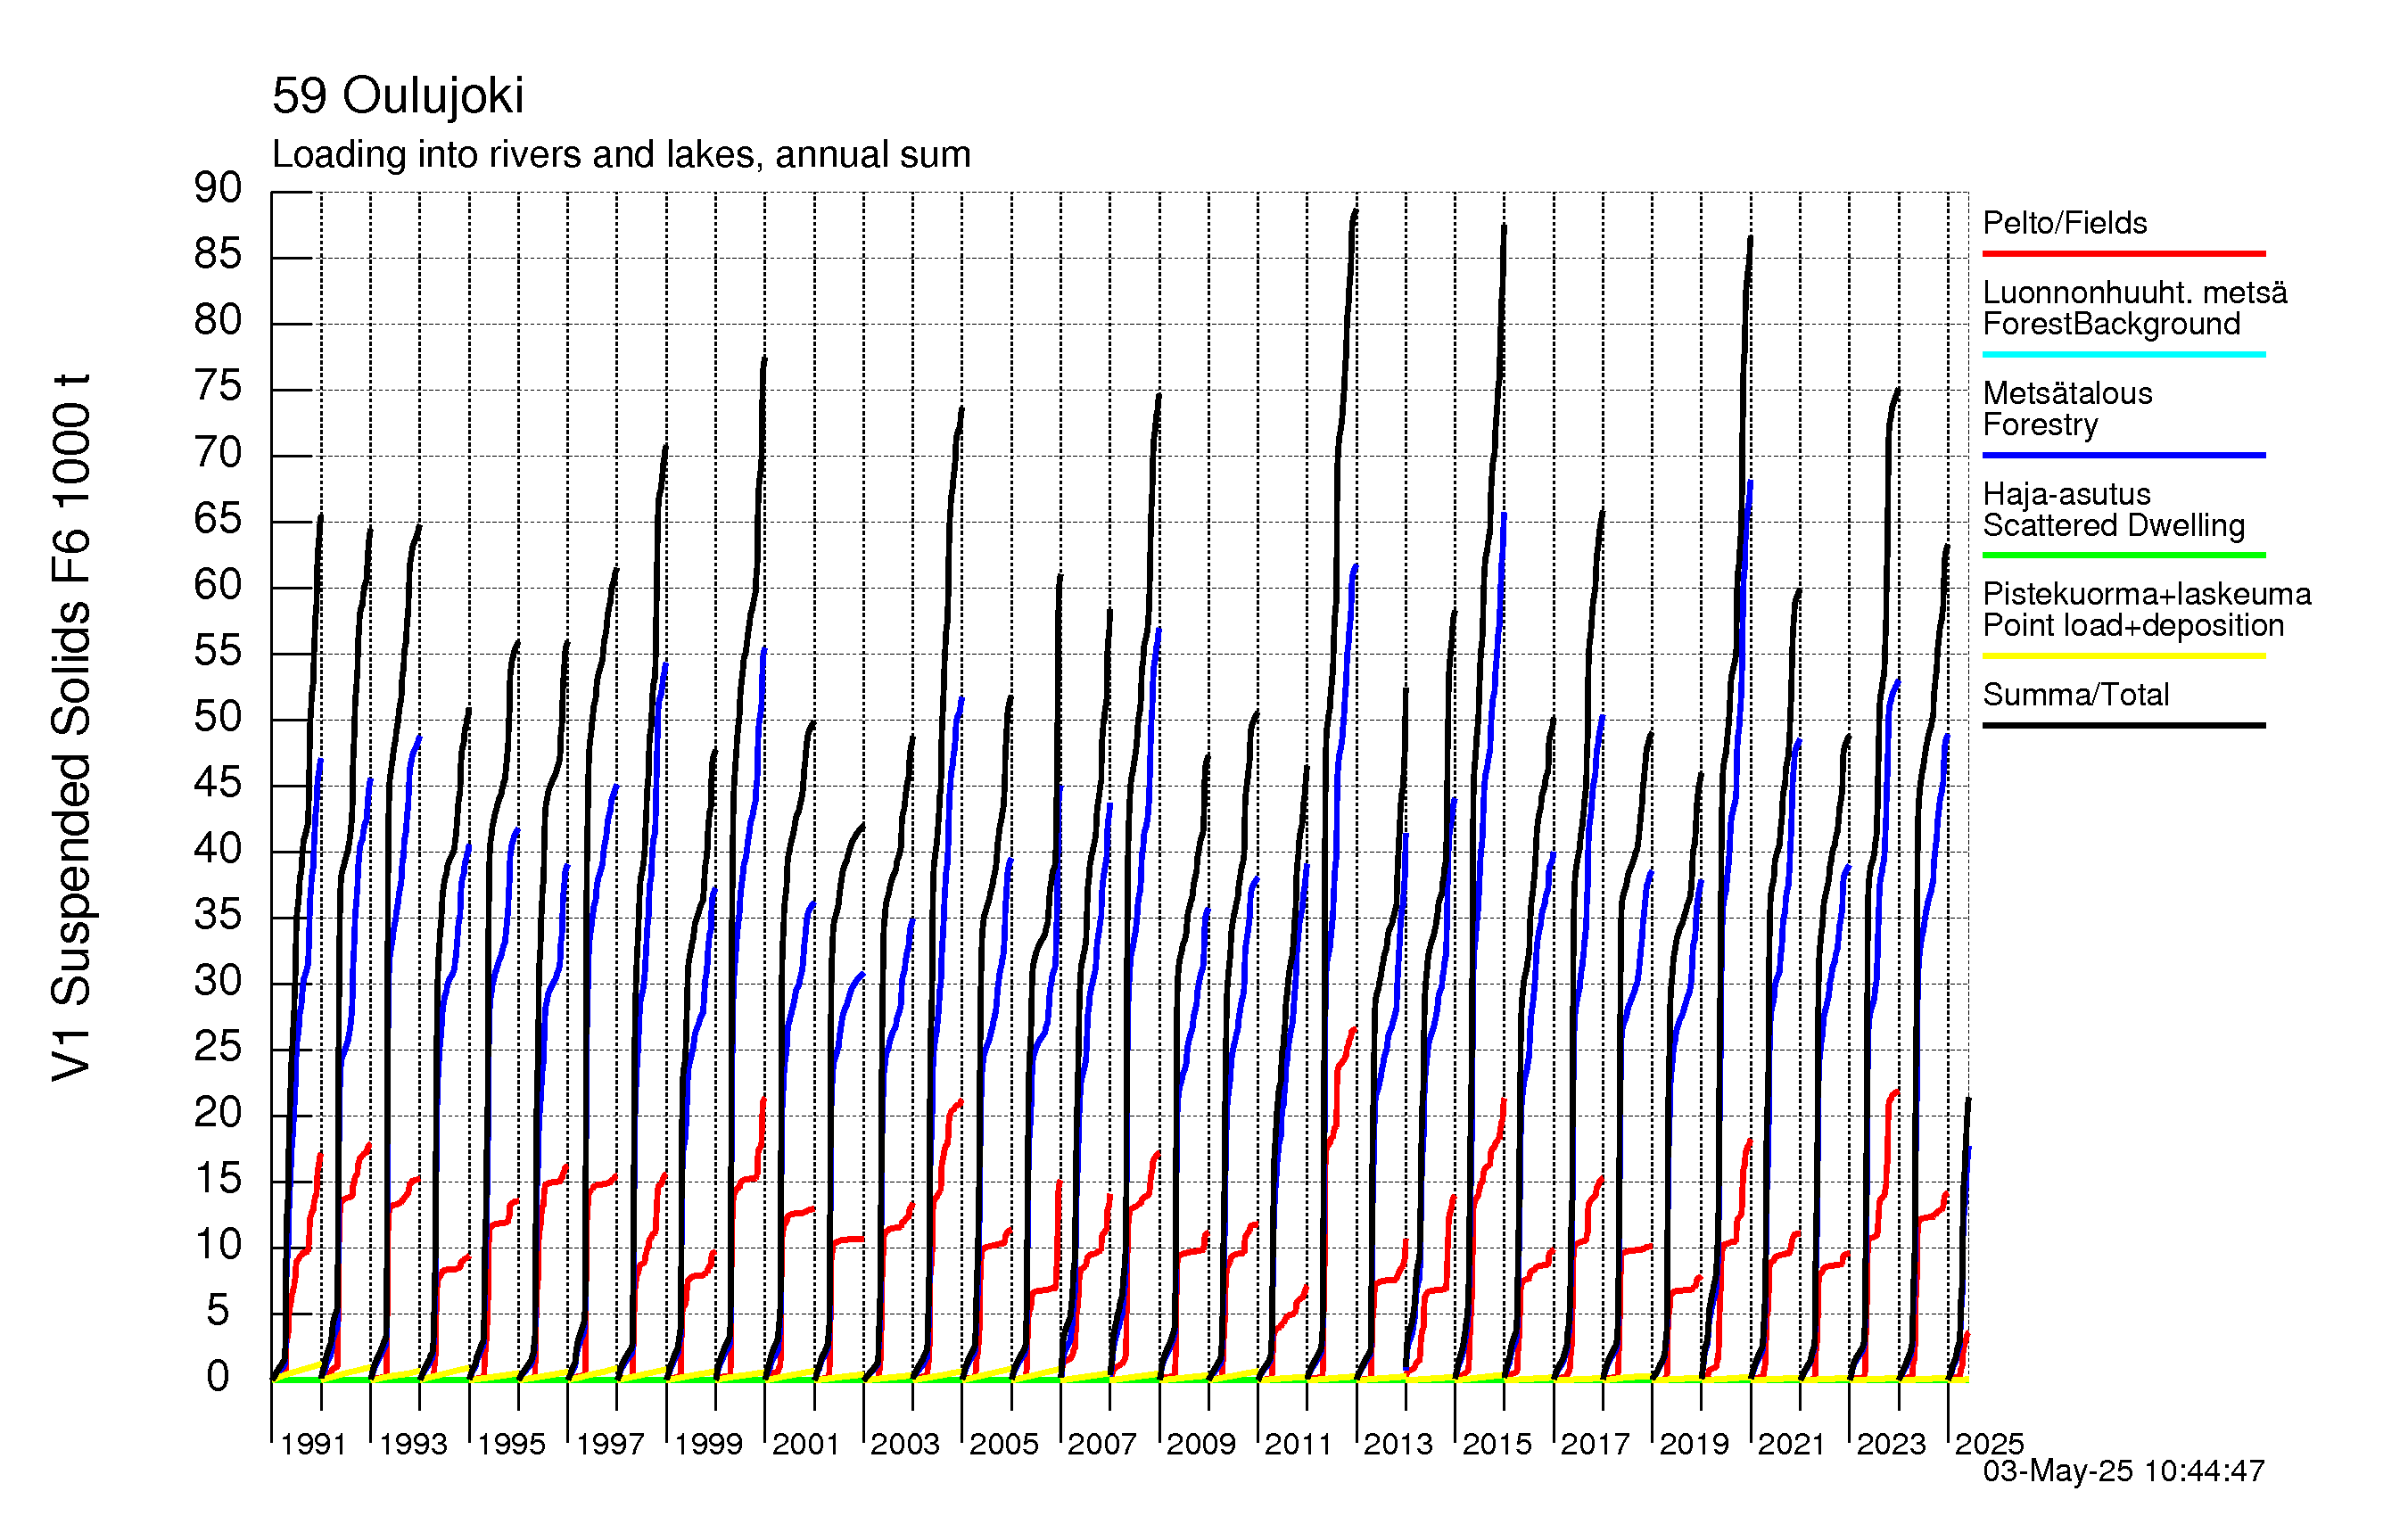Click the y-axis value 25
Image resolution: width=2408 pixels, height=1516 pixels.
click(x=218, y=1047)
